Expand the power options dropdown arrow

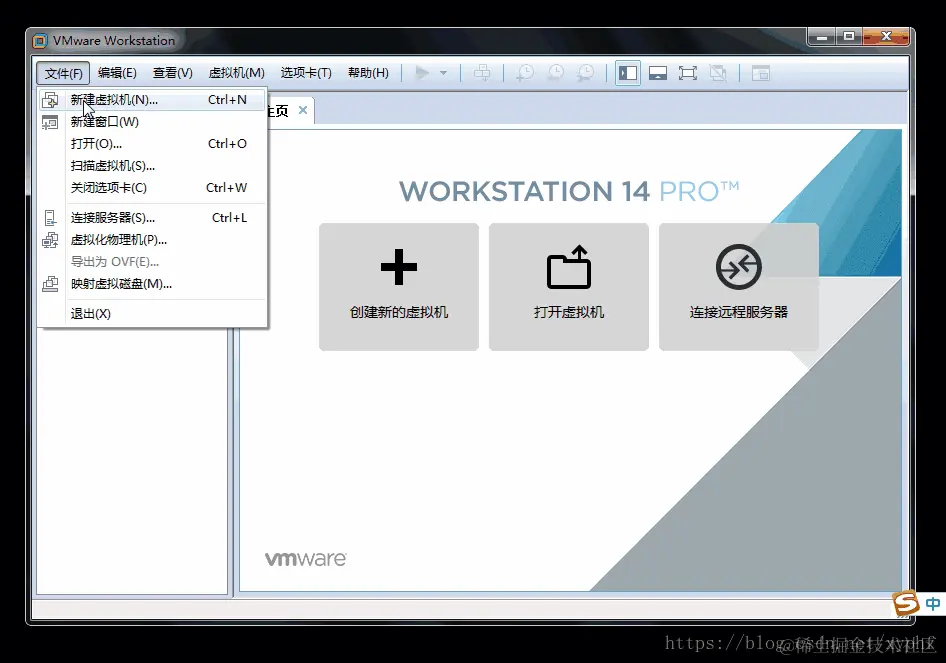pyautogui.click(x=443, y=73)
